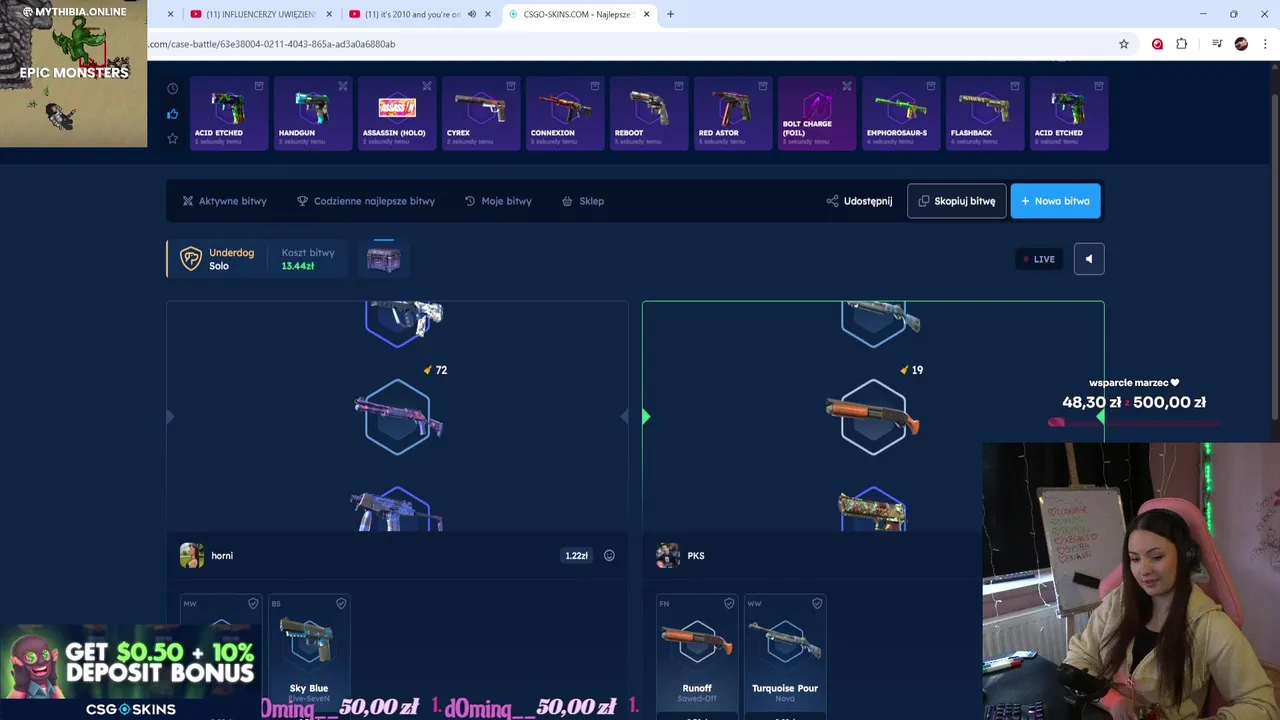Open Mythibia.online Epic Monsters ad
The height and width of the screenshot is (720, 1280).
click(73, 74)
